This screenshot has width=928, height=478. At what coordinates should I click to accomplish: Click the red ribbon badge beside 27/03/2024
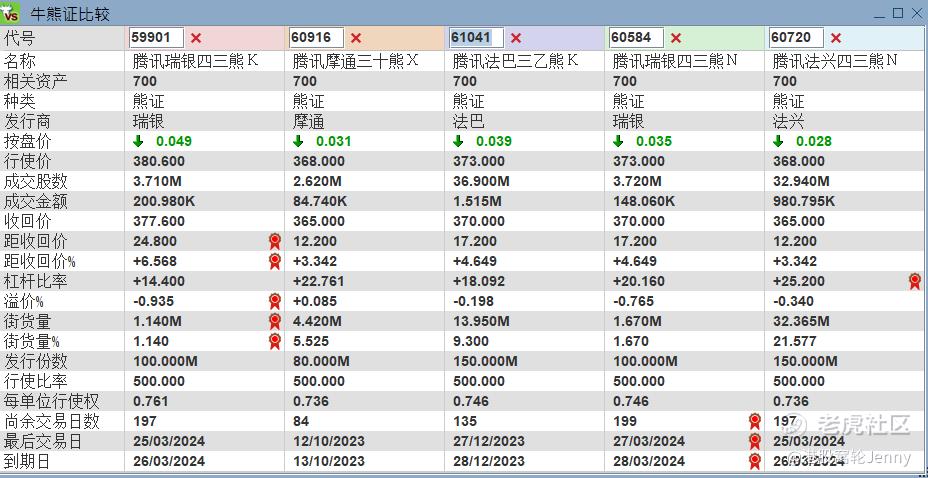pos(755,441)
